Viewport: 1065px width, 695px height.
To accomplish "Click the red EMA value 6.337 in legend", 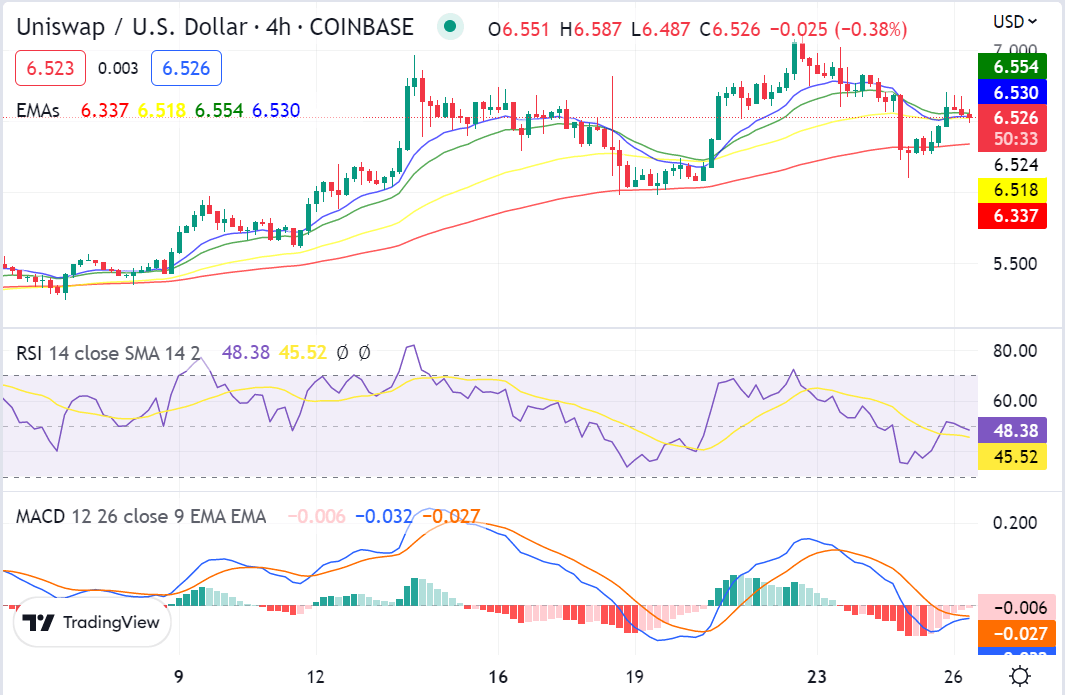I will click(x=105, y=110).
